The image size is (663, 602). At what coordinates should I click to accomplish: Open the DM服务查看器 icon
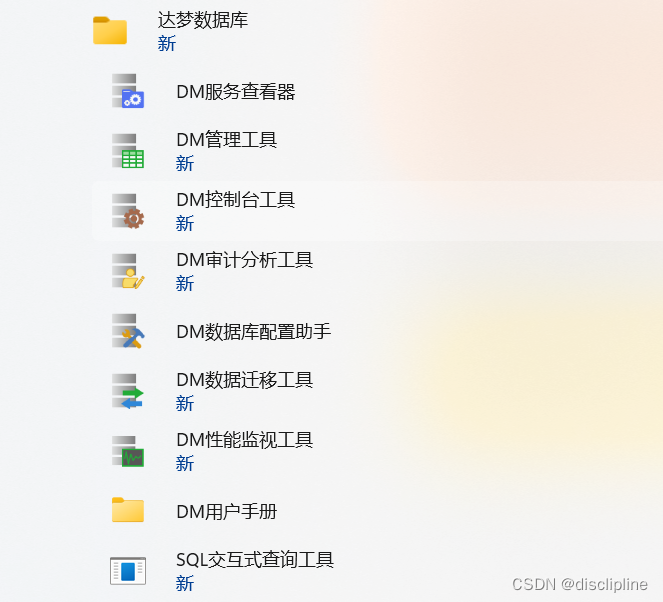(128, 91)
